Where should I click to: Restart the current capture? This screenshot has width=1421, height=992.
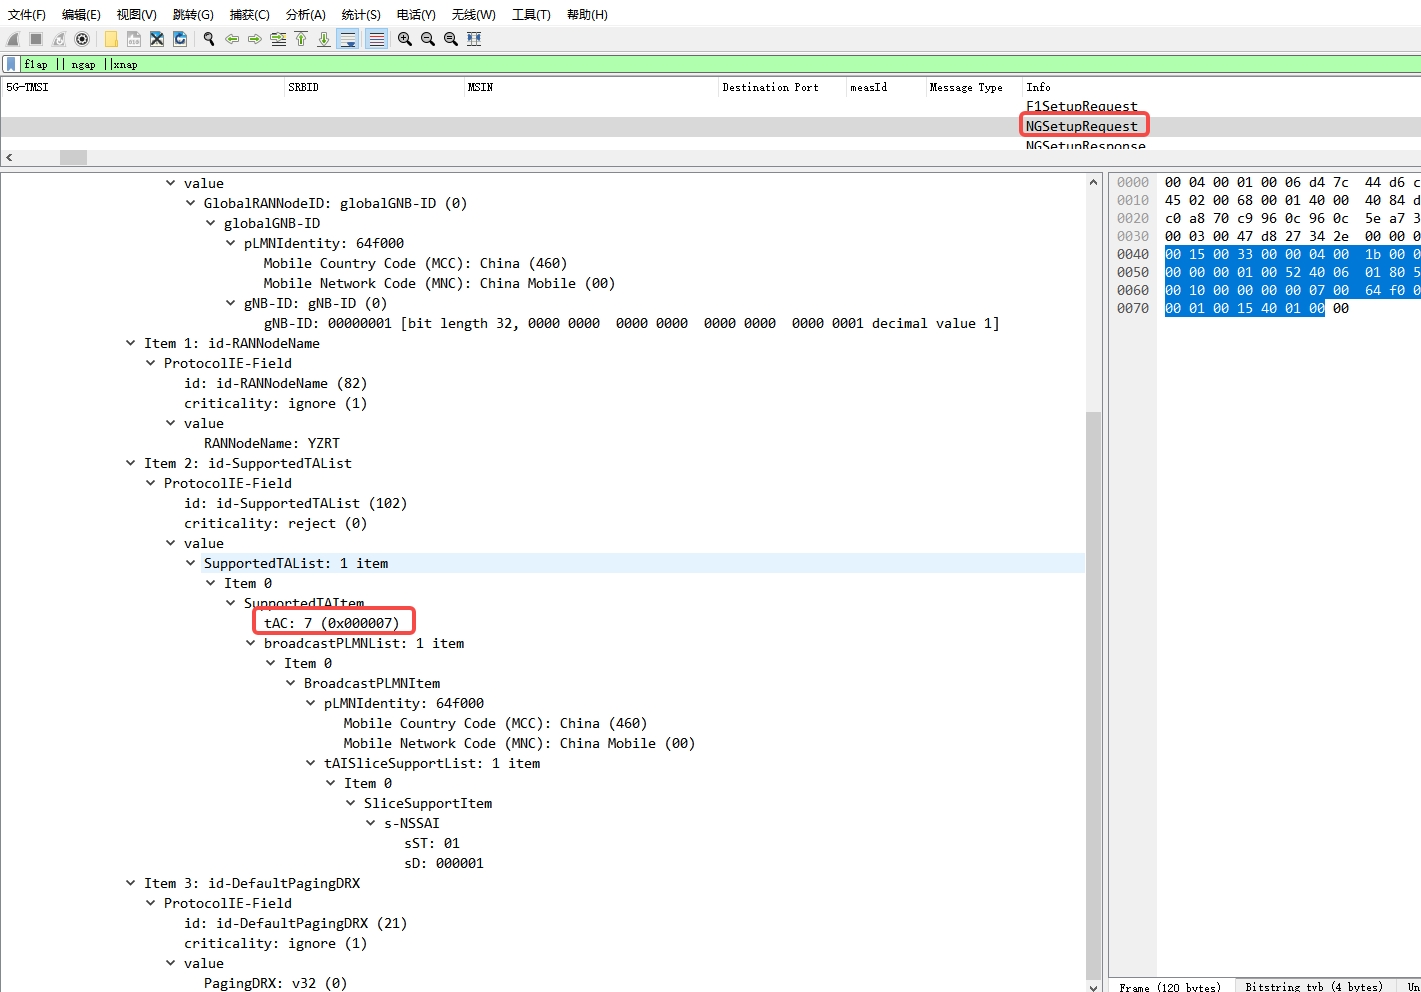click(59, 39)
